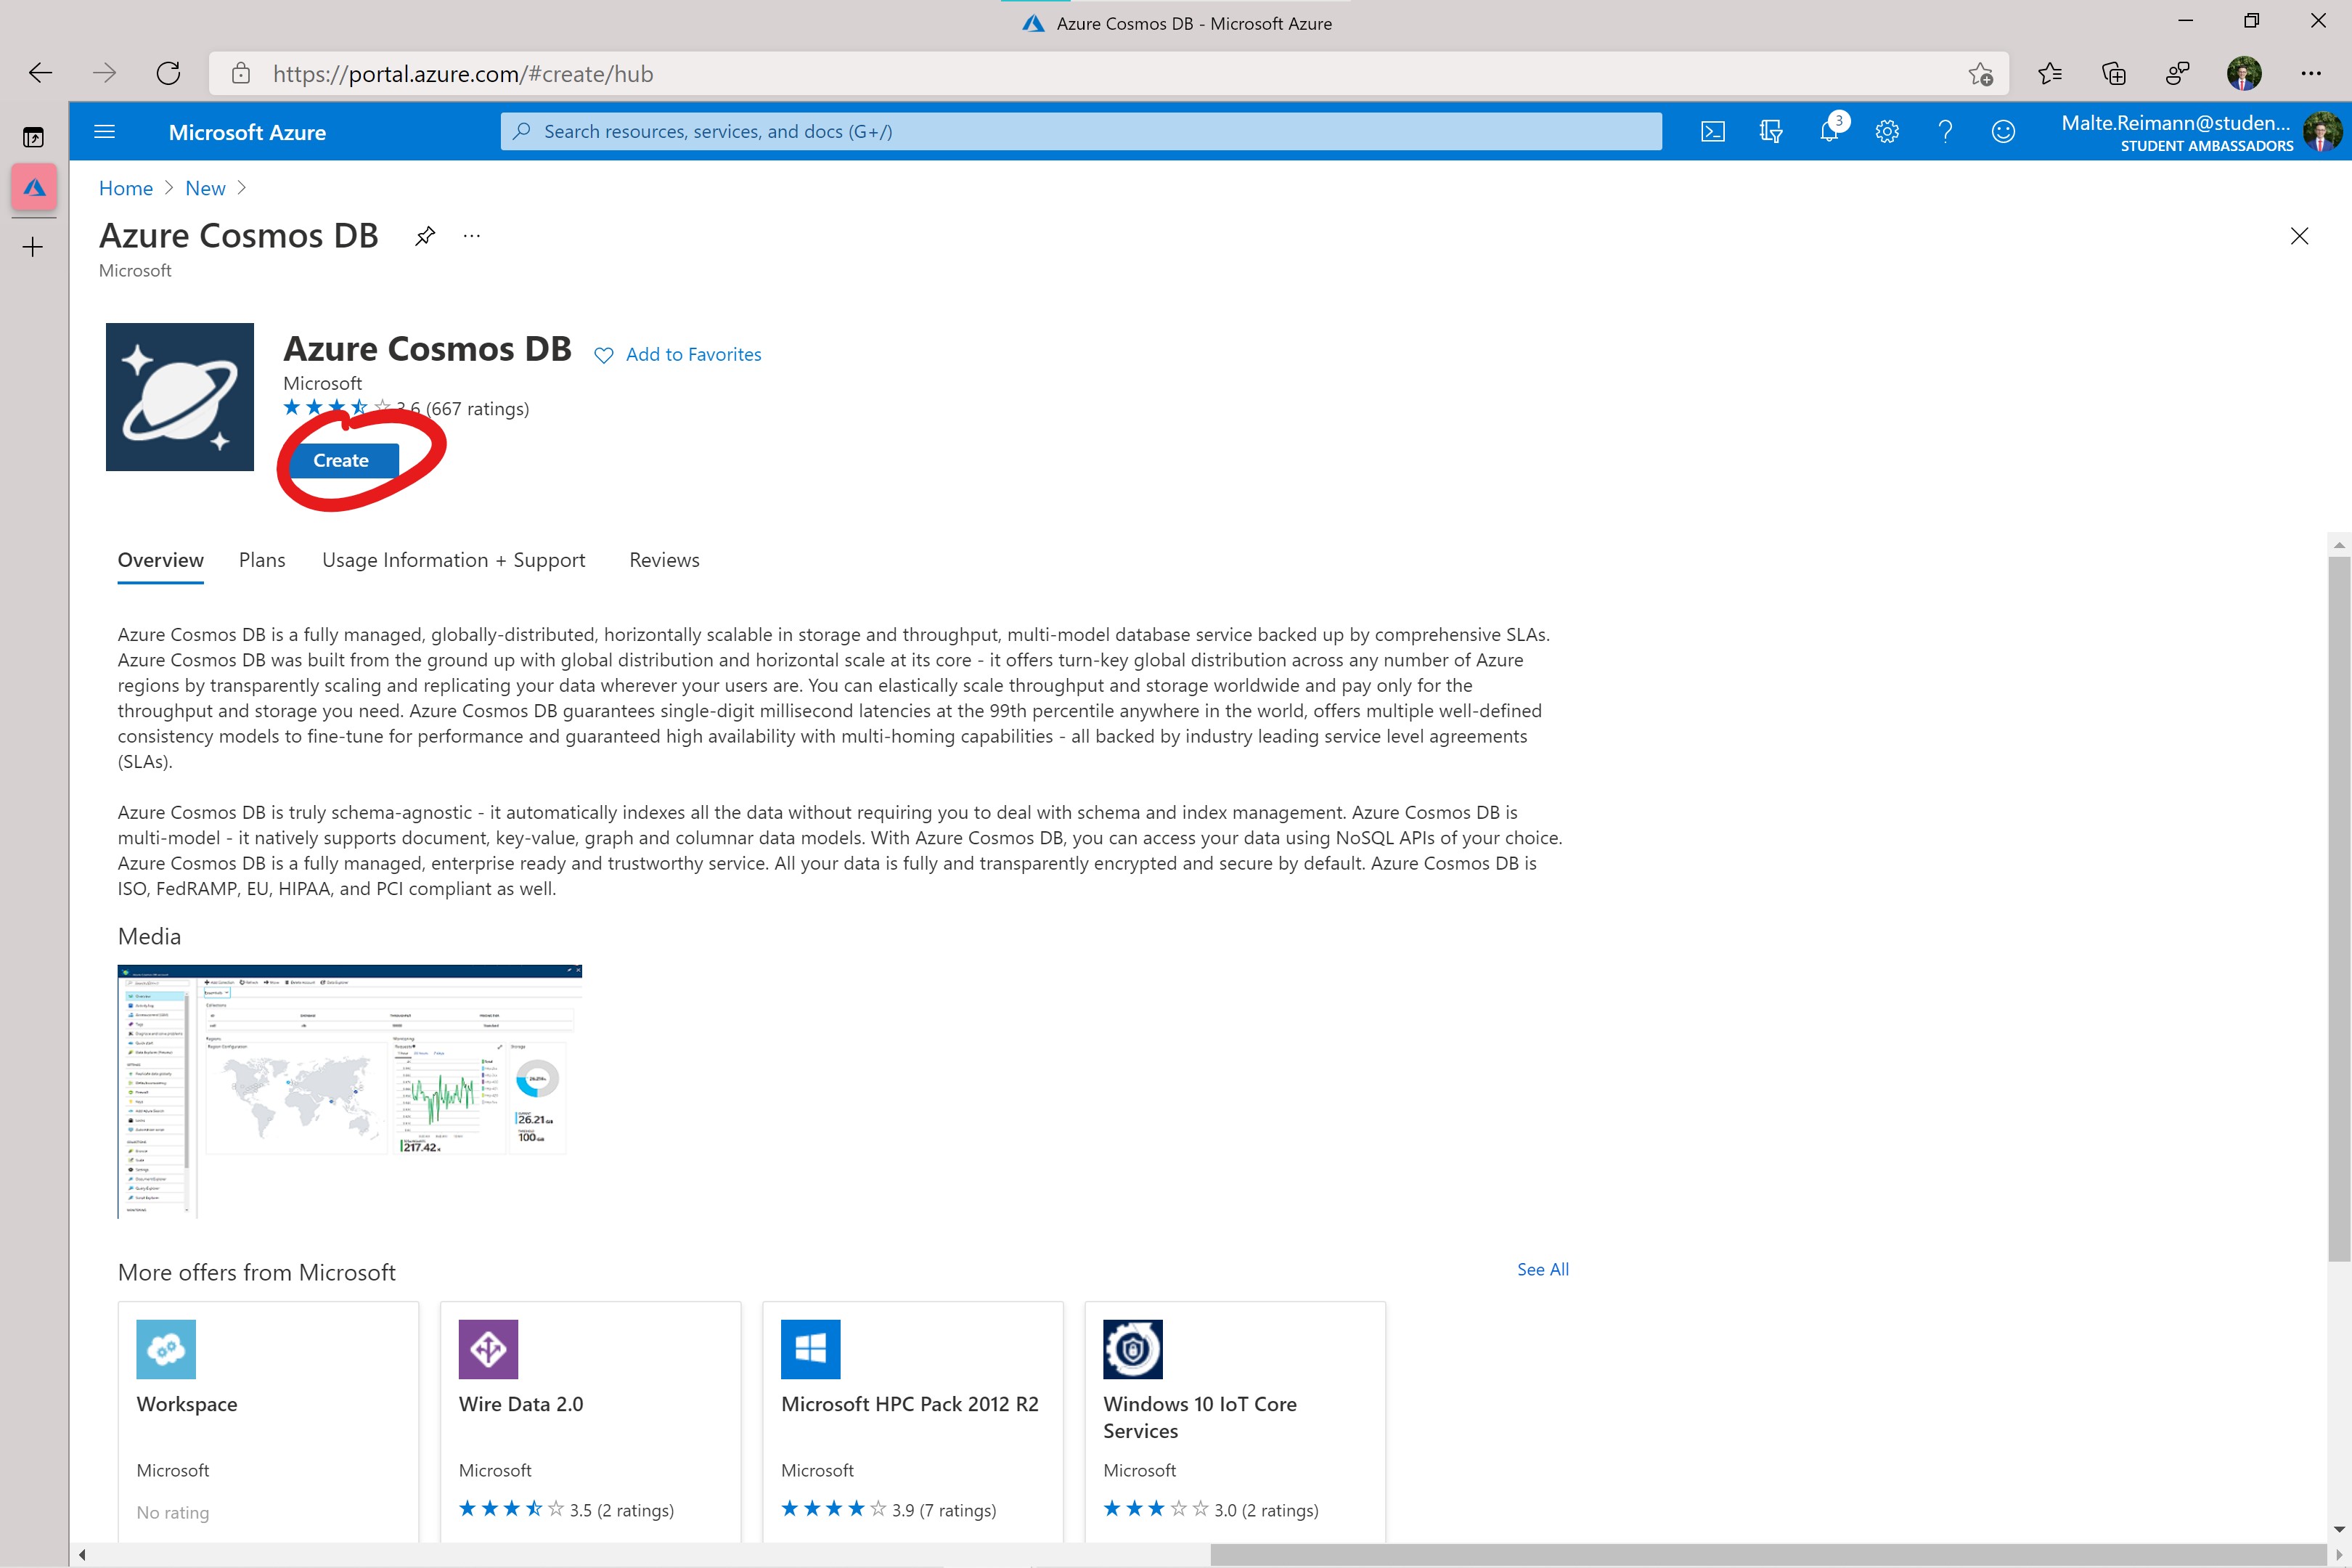Viewport: 2352px width, 1568px height.
Task: Switch to the Plans tab
Action: click(x=262, y=560)
